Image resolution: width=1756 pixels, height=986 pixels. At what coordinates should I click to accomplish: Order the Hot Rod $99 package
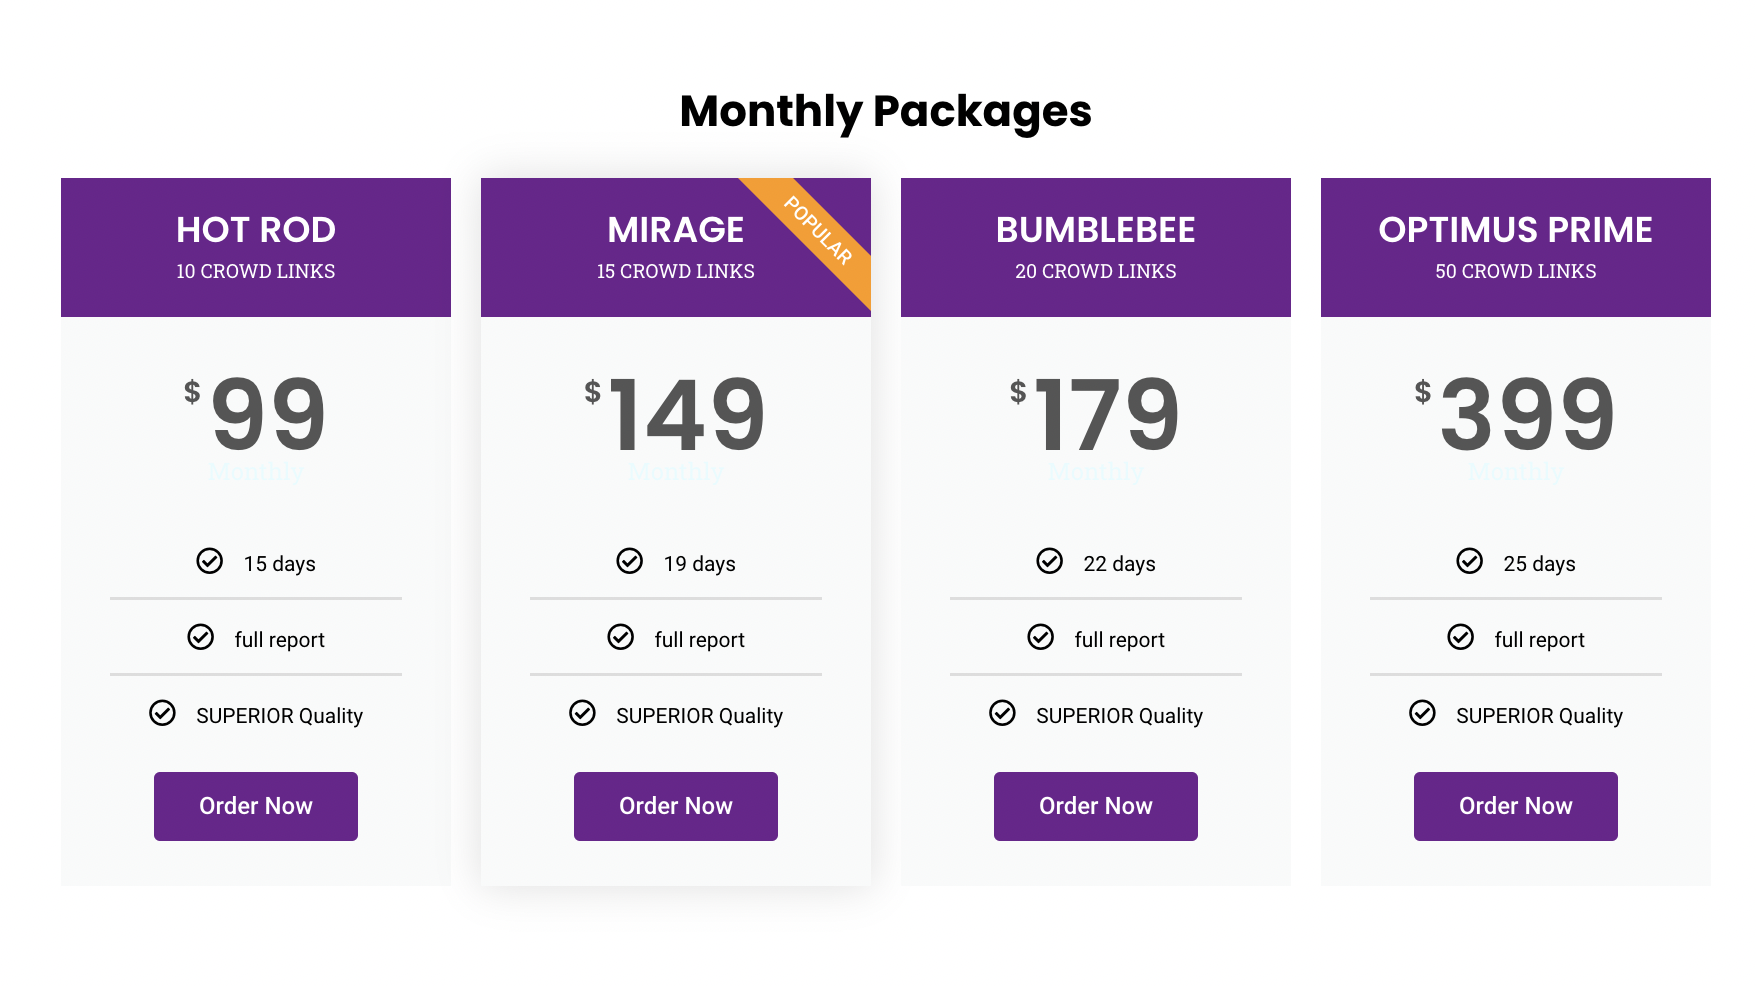(256, 806)
